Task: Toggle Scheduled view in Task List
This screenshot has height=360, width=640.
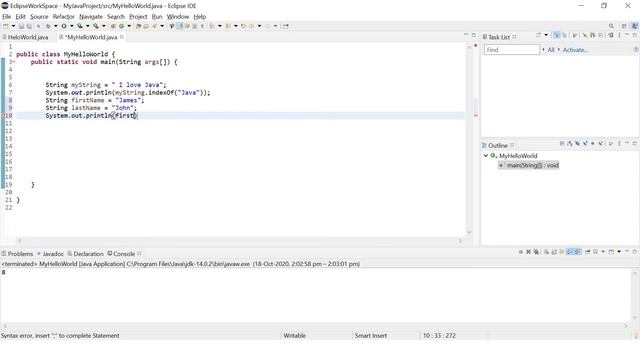Action: coord(564,36)
